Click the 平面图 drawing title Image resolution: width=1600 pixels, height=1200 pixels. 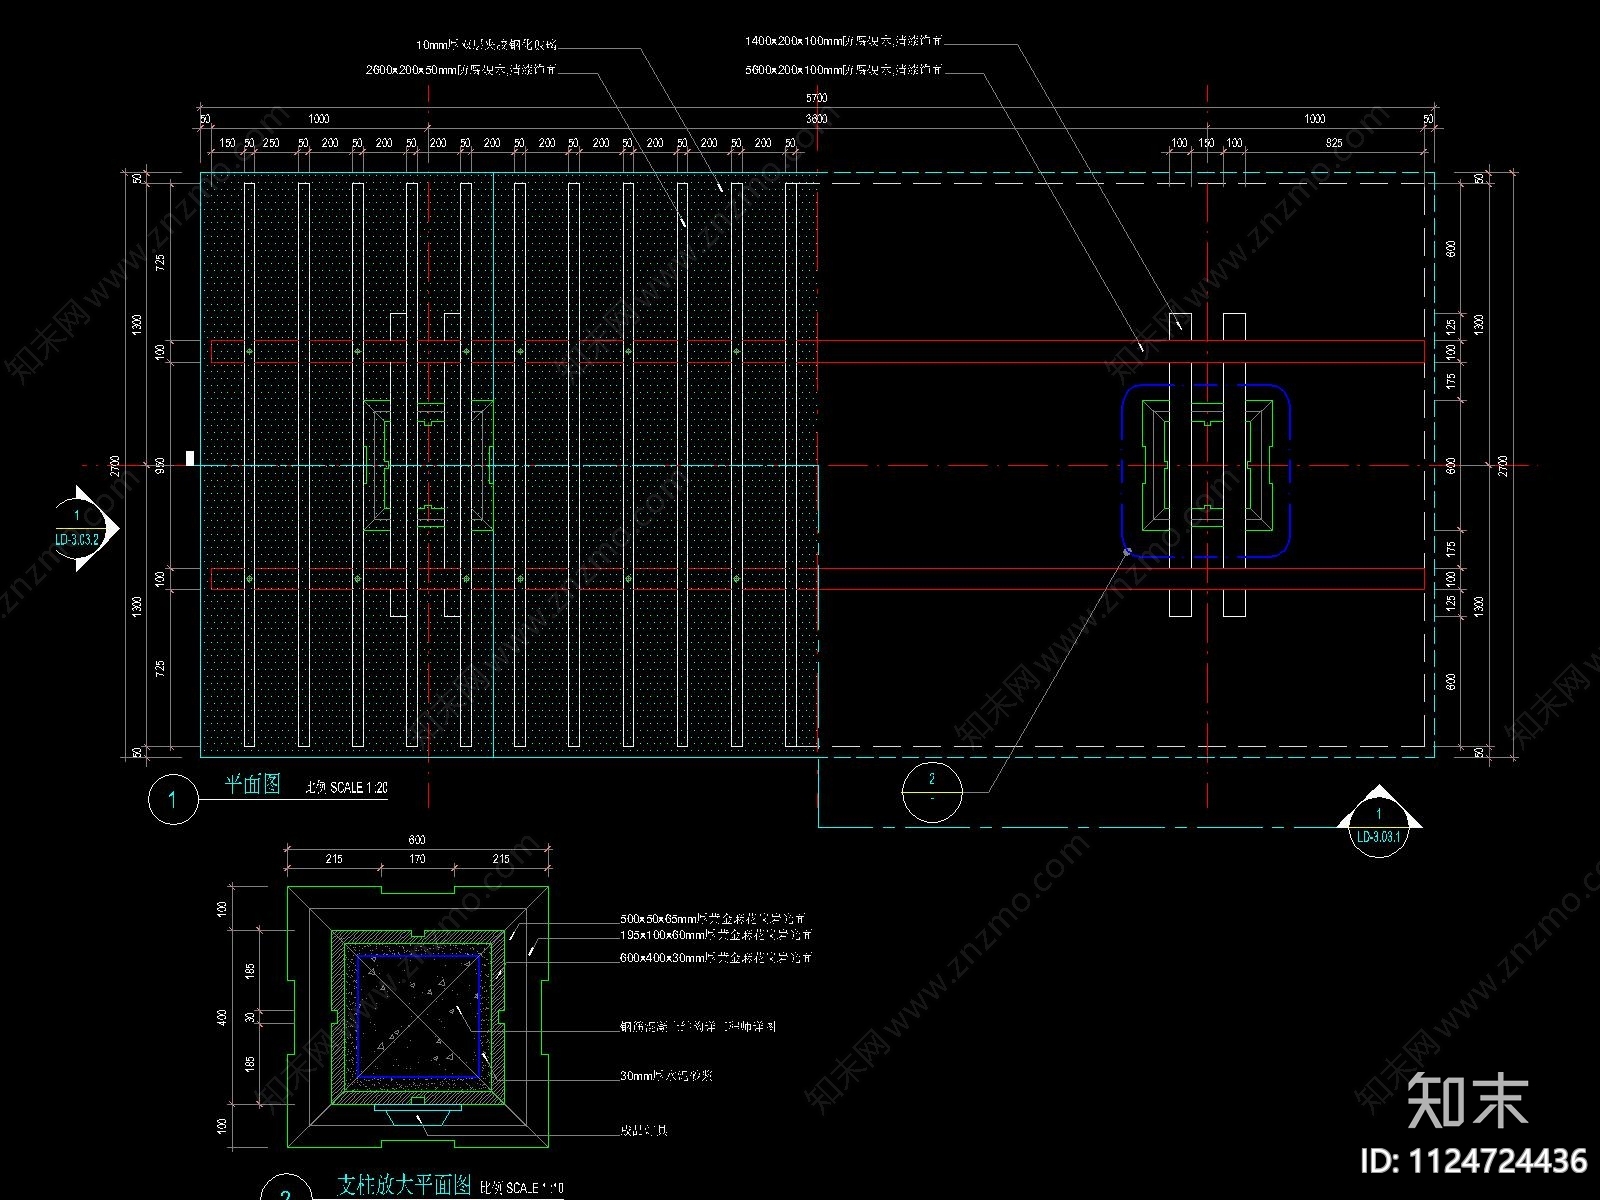[x=253, y=785]
